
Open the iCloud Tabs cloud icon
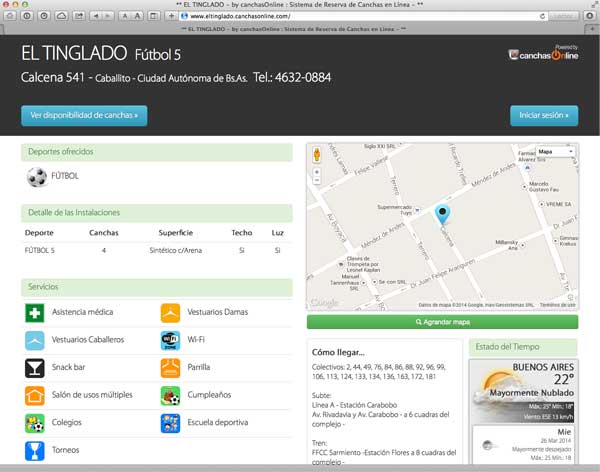coord(61,16)
